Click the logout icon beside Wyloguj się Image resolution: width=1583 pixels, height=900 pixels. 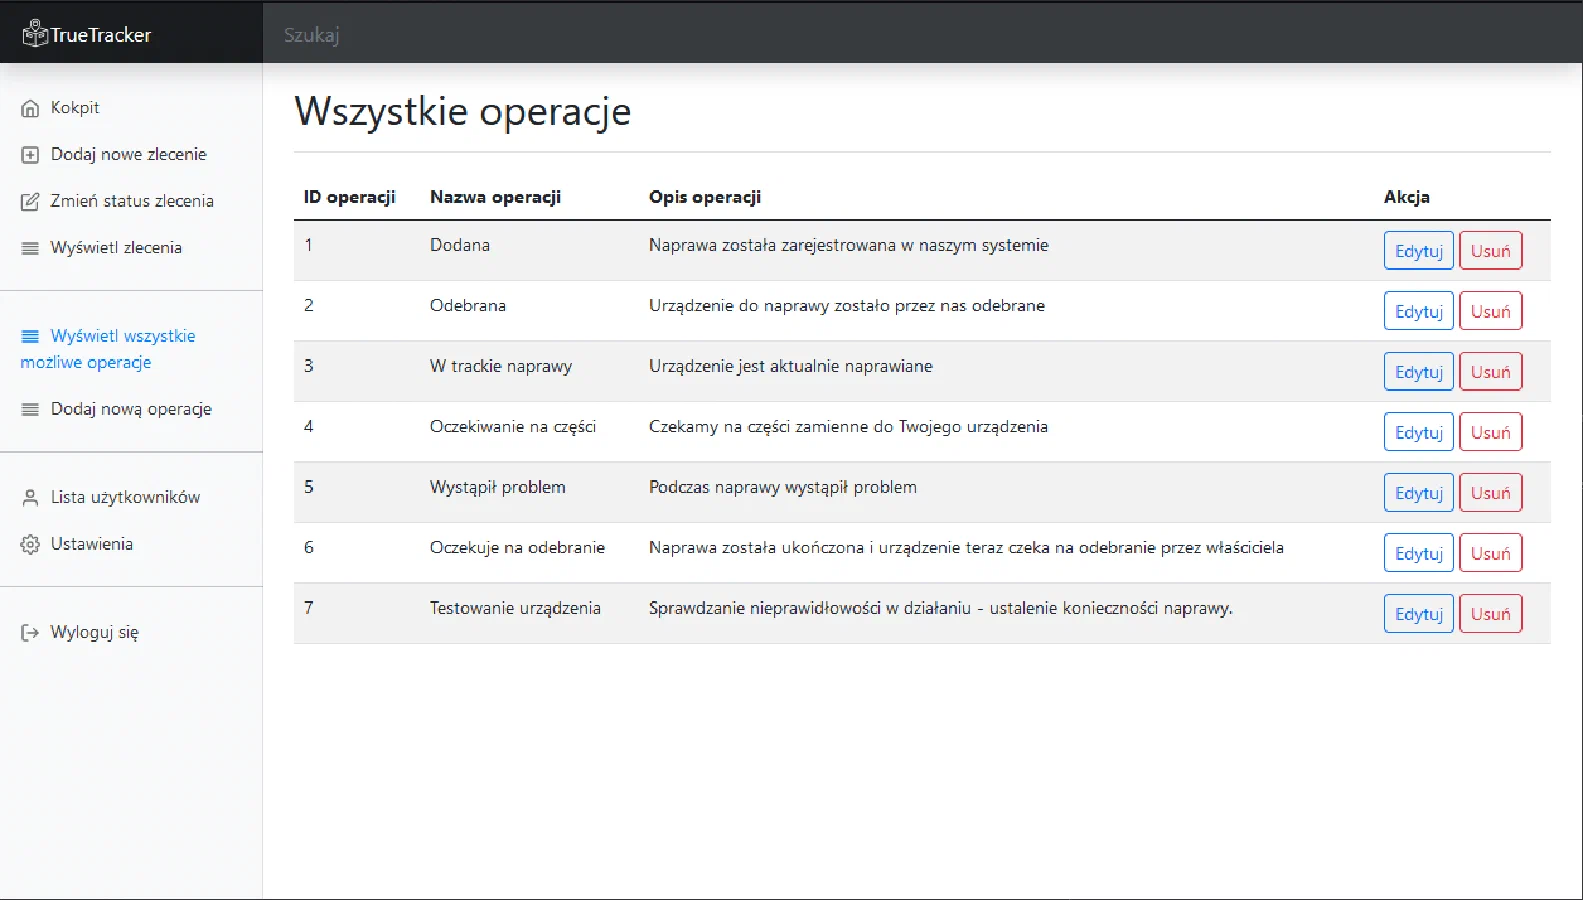30,633
